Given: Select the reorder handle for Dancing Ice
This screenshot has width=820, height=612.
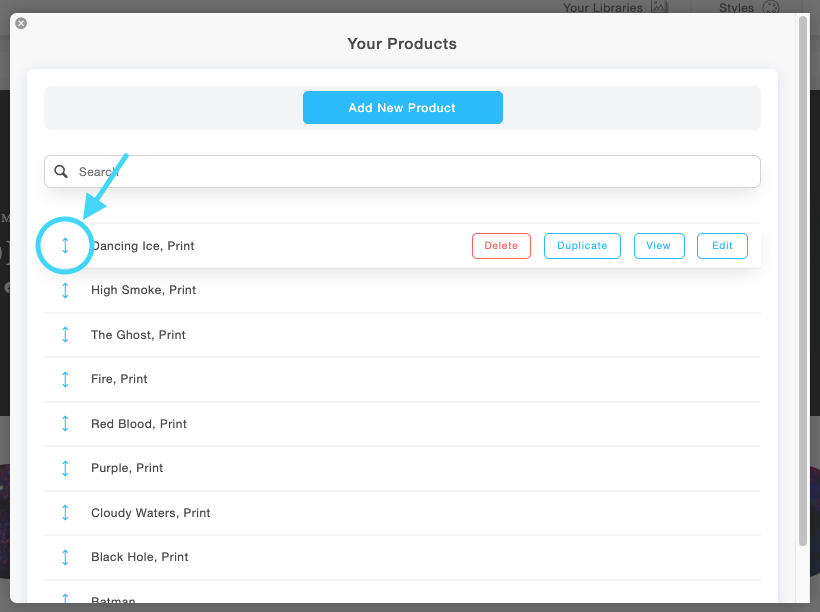Looking at the screenshot, I should 65,245.
